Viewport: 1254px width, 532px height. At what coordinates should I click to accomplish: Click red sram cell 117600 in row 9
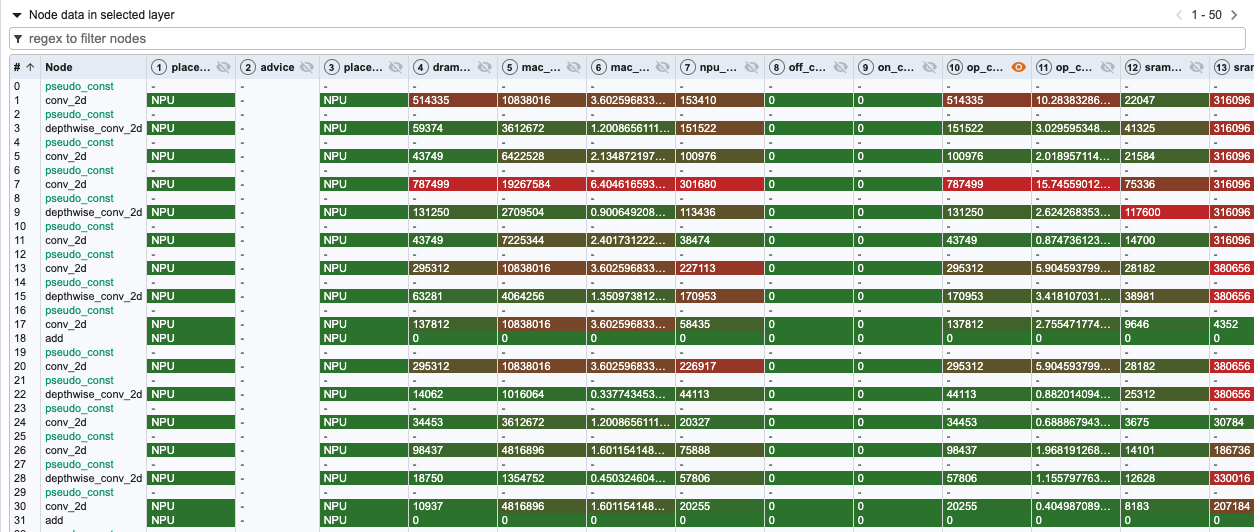click(x=1166, y=212)
